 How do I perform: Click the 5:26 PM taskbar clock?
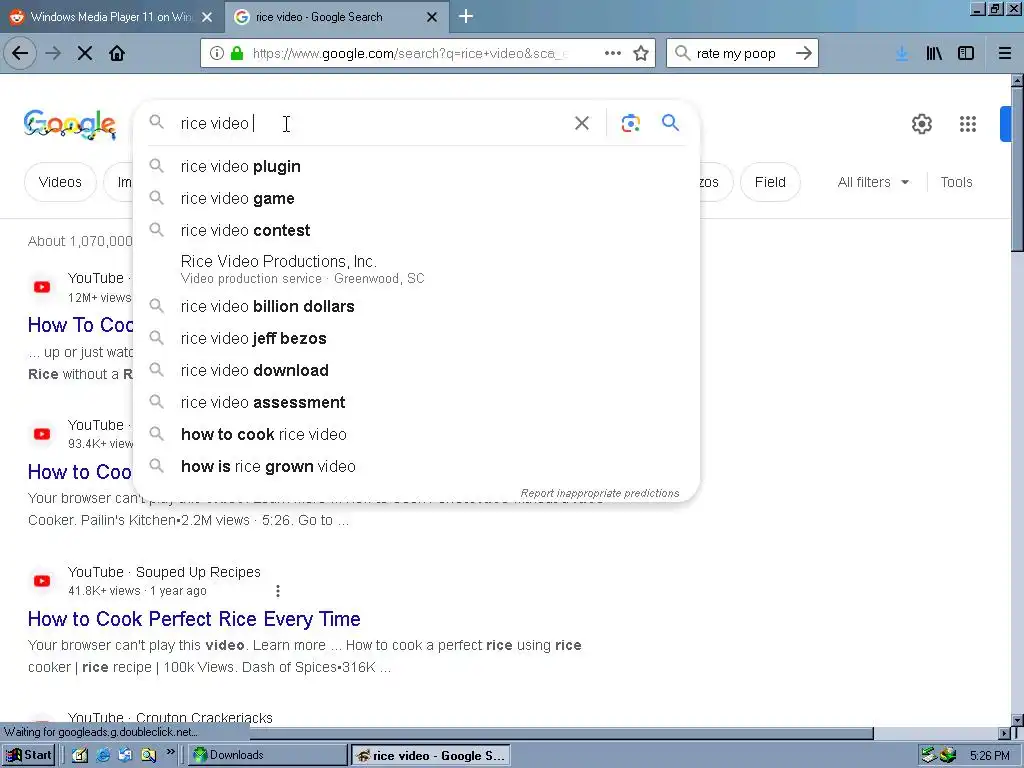coord(989,756)
